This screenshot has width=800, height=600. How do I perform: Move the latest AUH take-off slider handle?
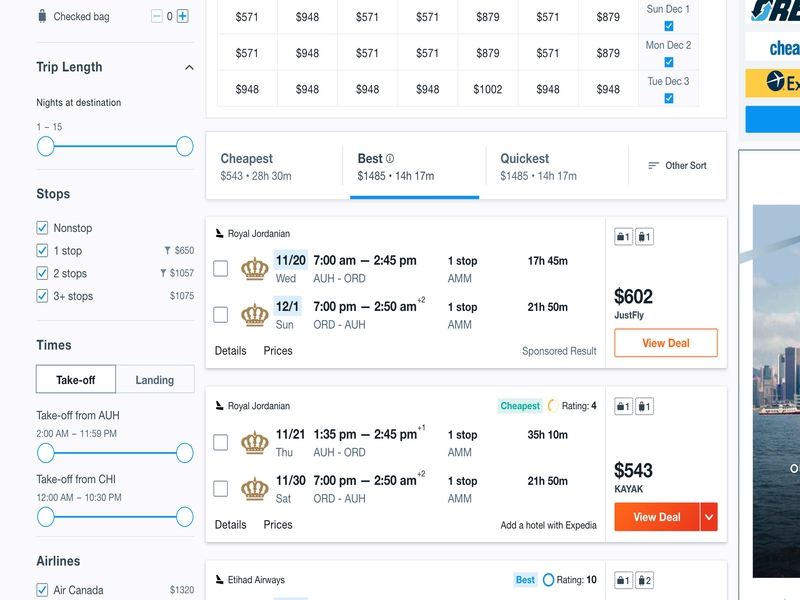(185, 453)
